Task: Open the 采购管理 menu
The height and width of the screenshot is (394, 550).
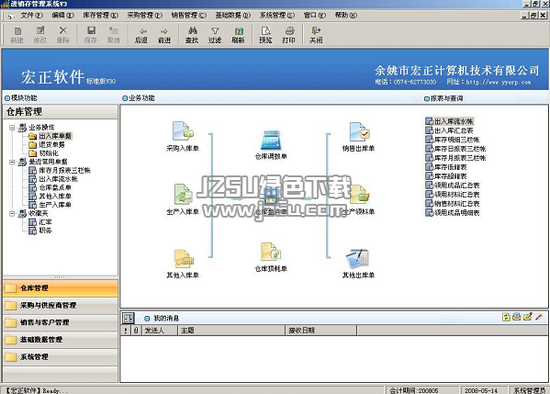Action: [145, 15]
